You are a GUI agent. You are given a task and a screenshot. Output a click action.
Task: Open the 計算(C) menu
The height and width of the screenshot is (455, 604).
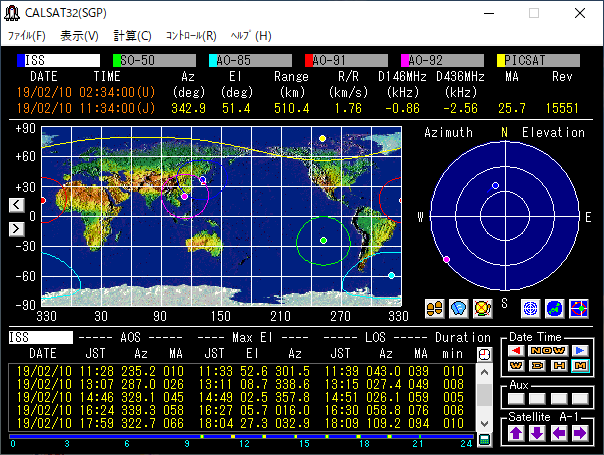click(x=132, y=36)
